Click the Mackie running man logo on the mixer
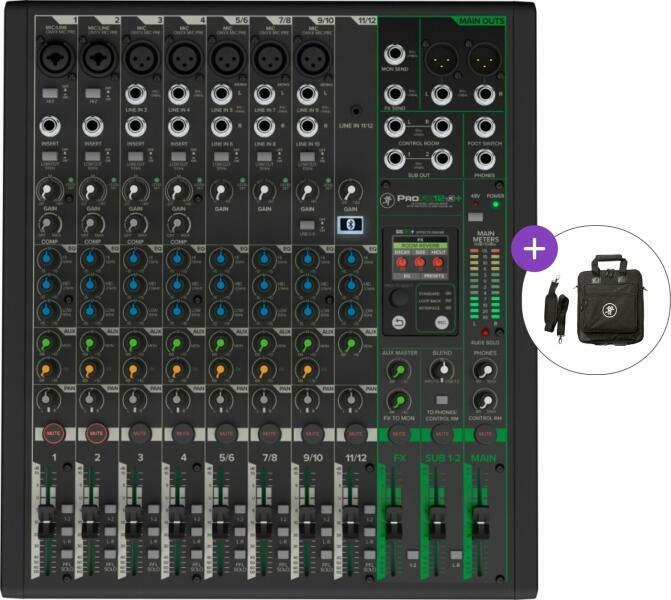671x600 pixels. [387, 200]
